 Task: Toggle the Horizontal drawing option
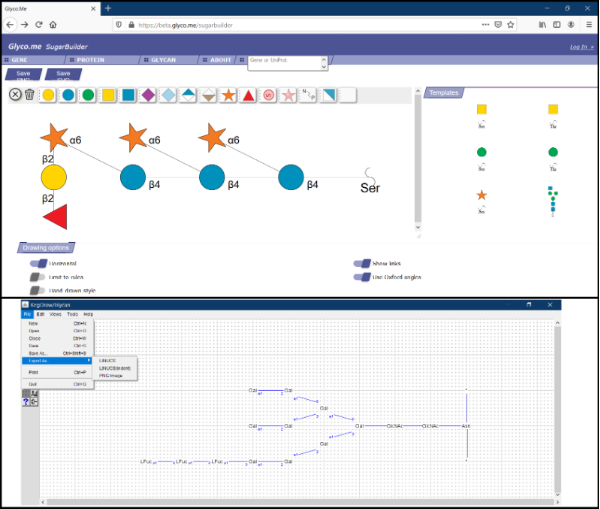pos(39,264)
